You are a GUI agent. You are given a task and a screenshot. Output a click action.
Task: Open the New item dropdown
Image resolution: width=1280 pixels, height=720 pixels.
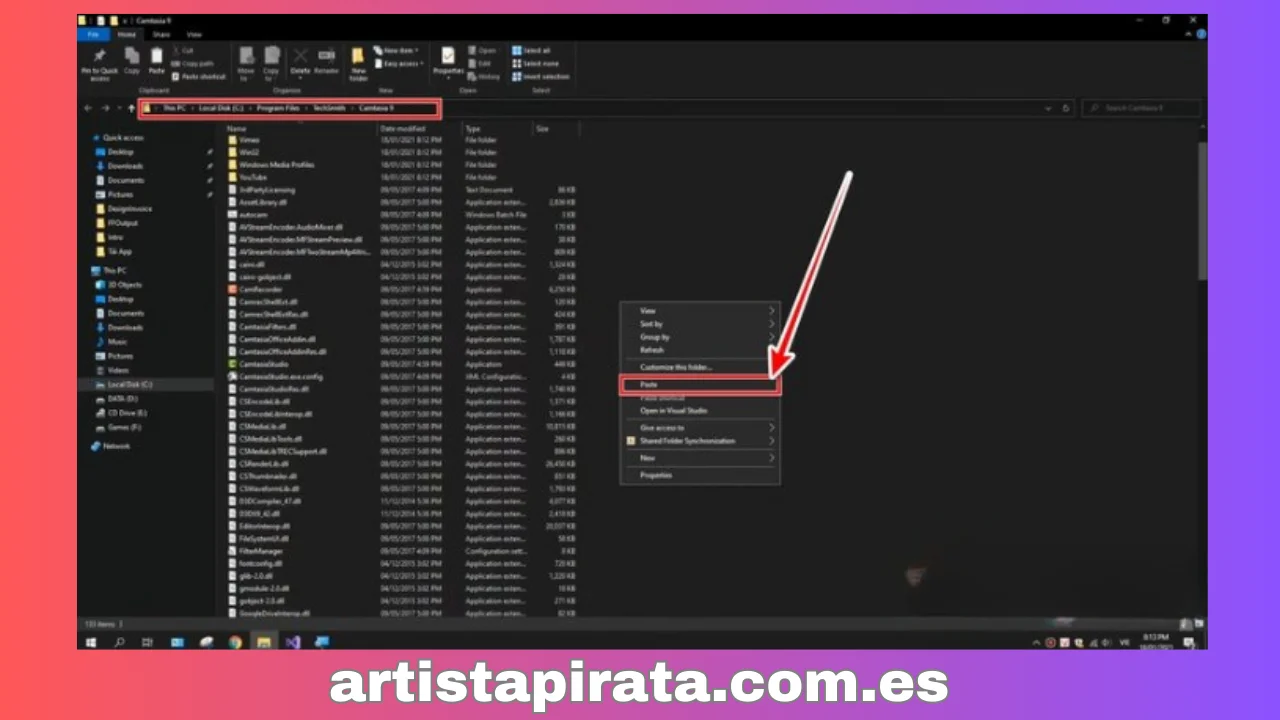pyautogui.click(x=398, y=50)
